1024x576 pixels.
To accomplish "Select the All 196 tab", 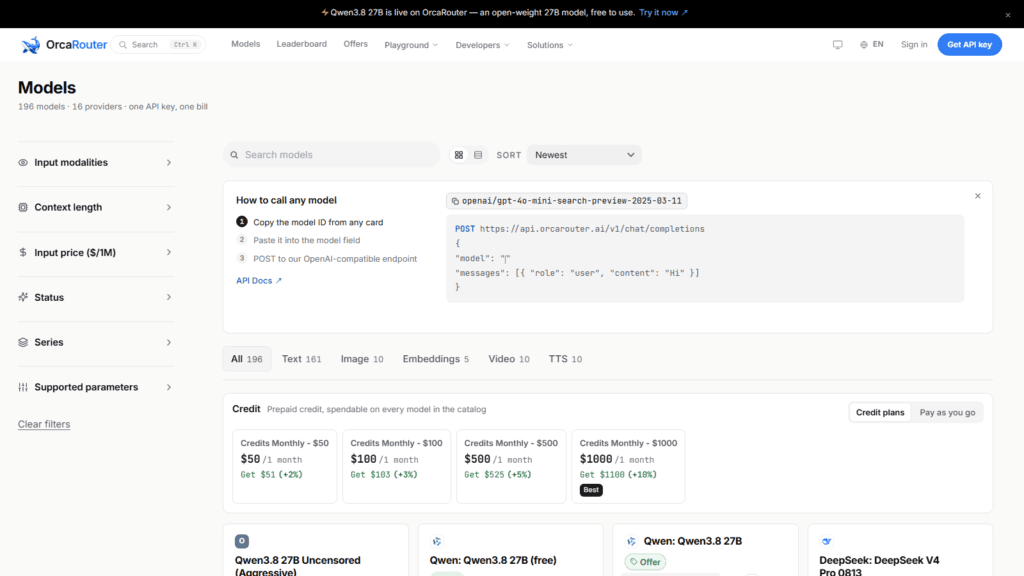I will pos(247,359).
